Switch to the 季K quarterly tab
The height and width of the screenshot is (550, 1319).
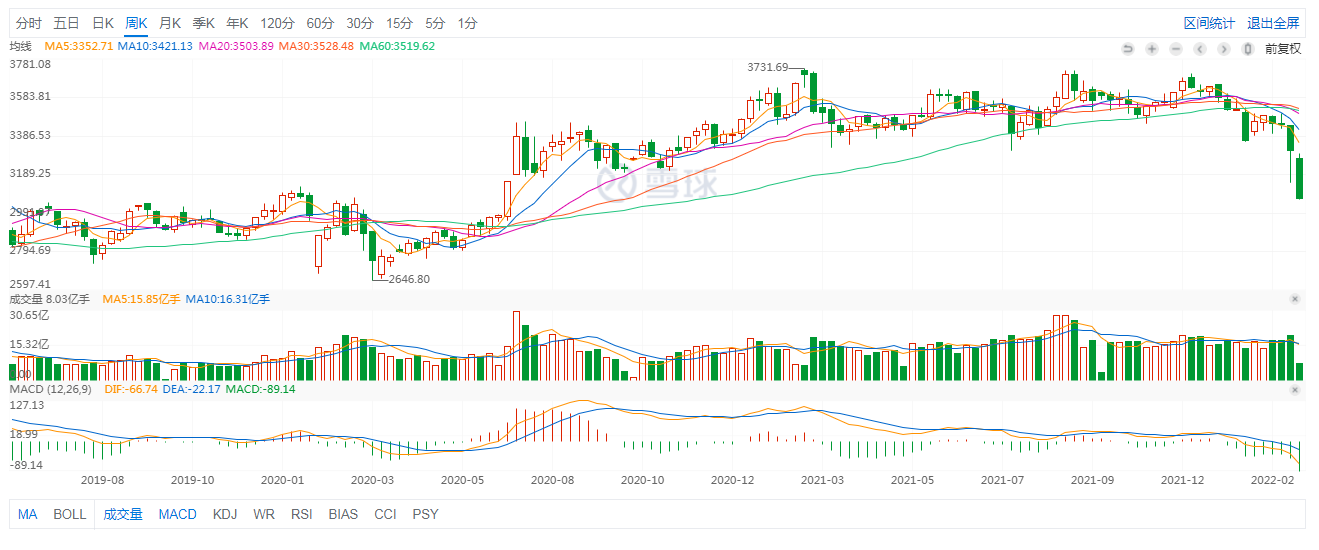(x=204, y=23)
